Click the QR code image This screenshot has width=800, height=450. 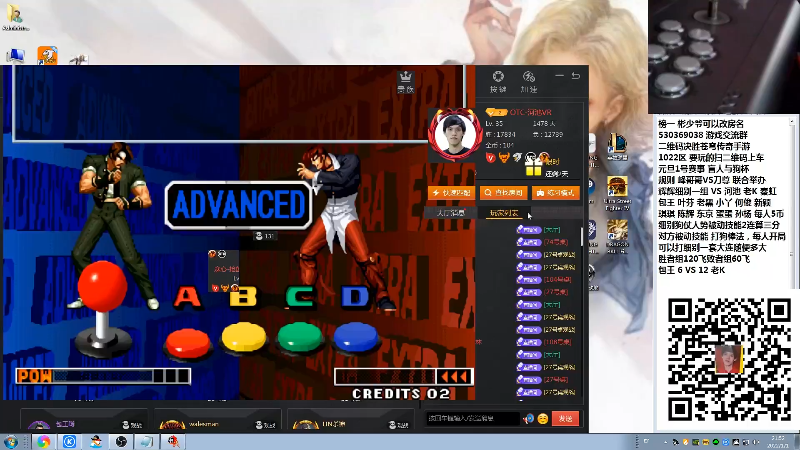tap(729, 360)
